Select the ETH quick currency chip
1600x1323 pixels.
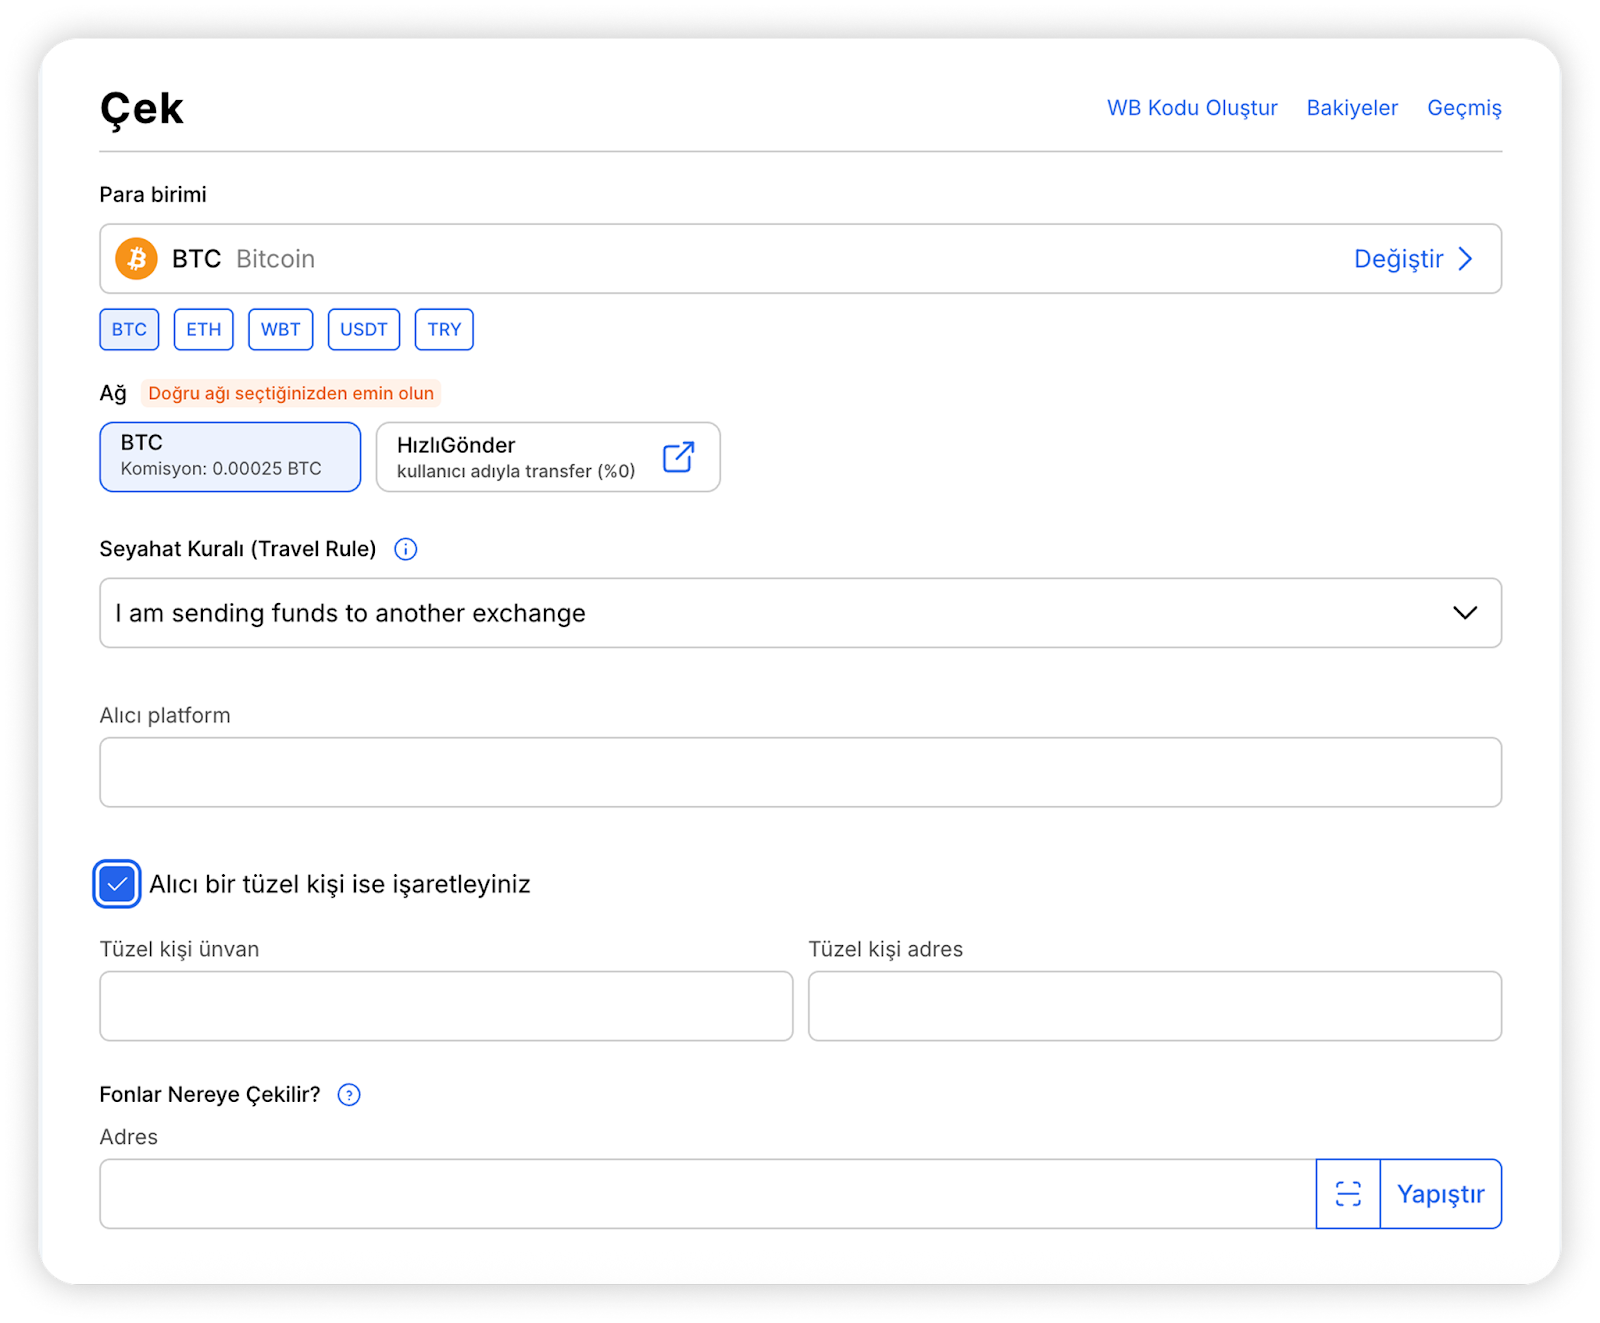204,330
